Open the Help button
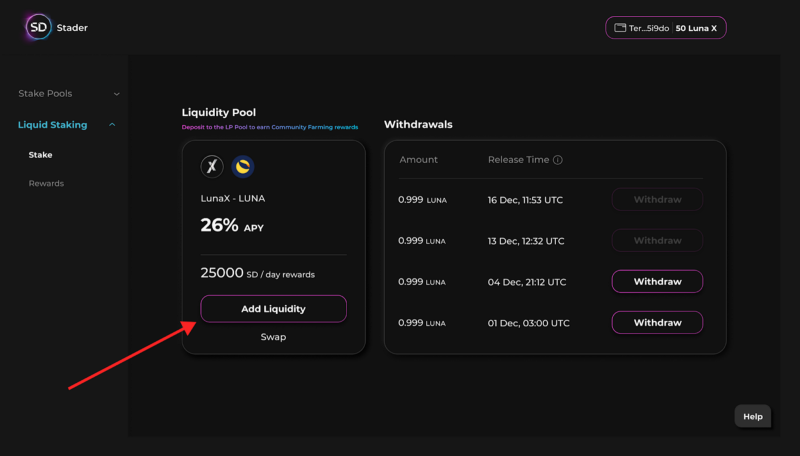 (753, 416)
